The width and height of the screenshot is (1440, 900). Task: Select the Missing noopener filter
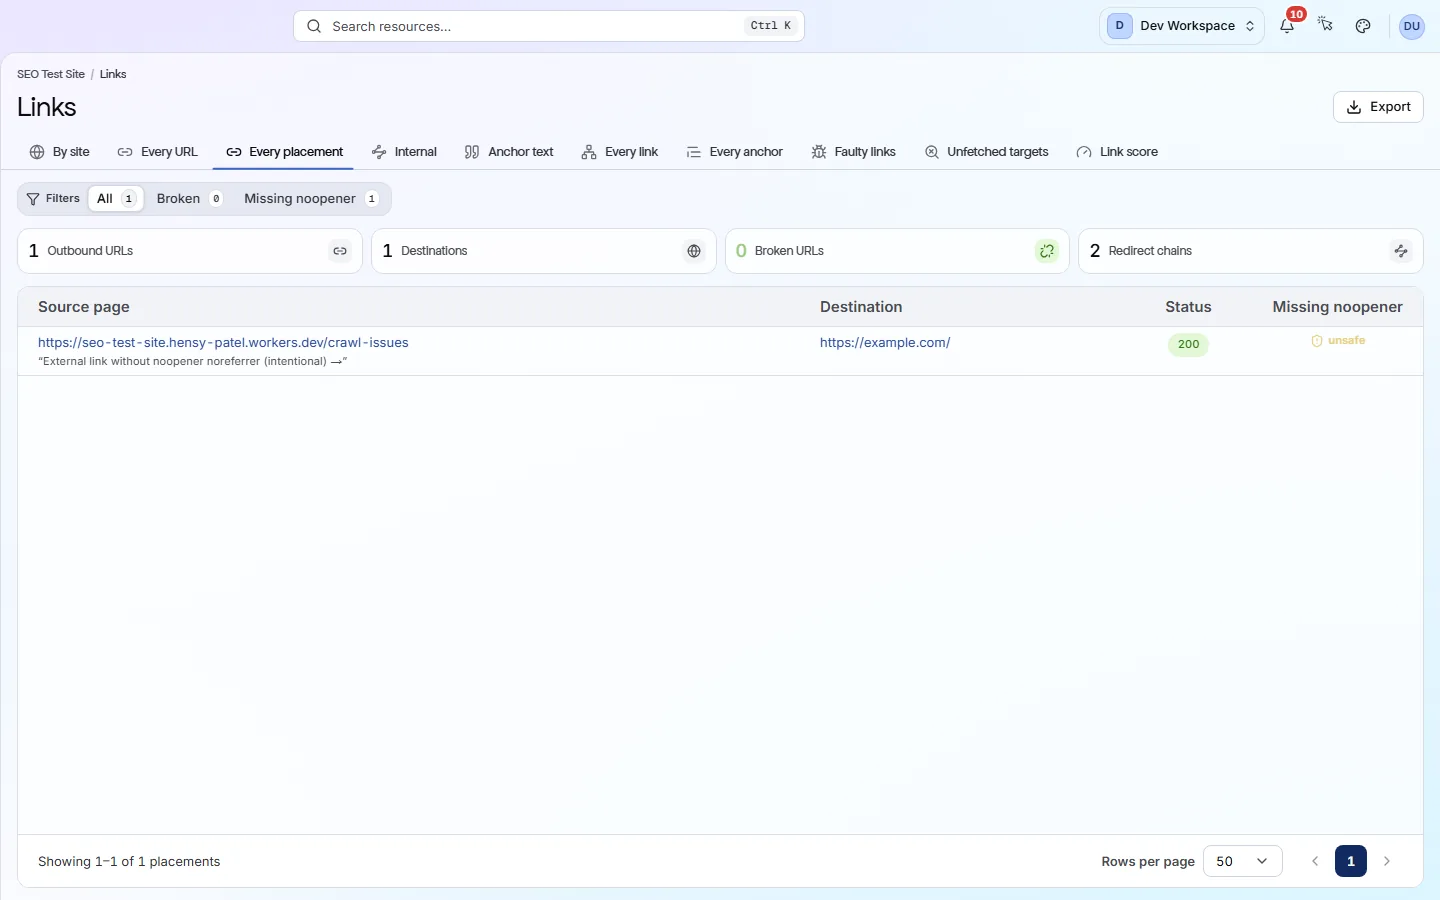pos(311,199)
